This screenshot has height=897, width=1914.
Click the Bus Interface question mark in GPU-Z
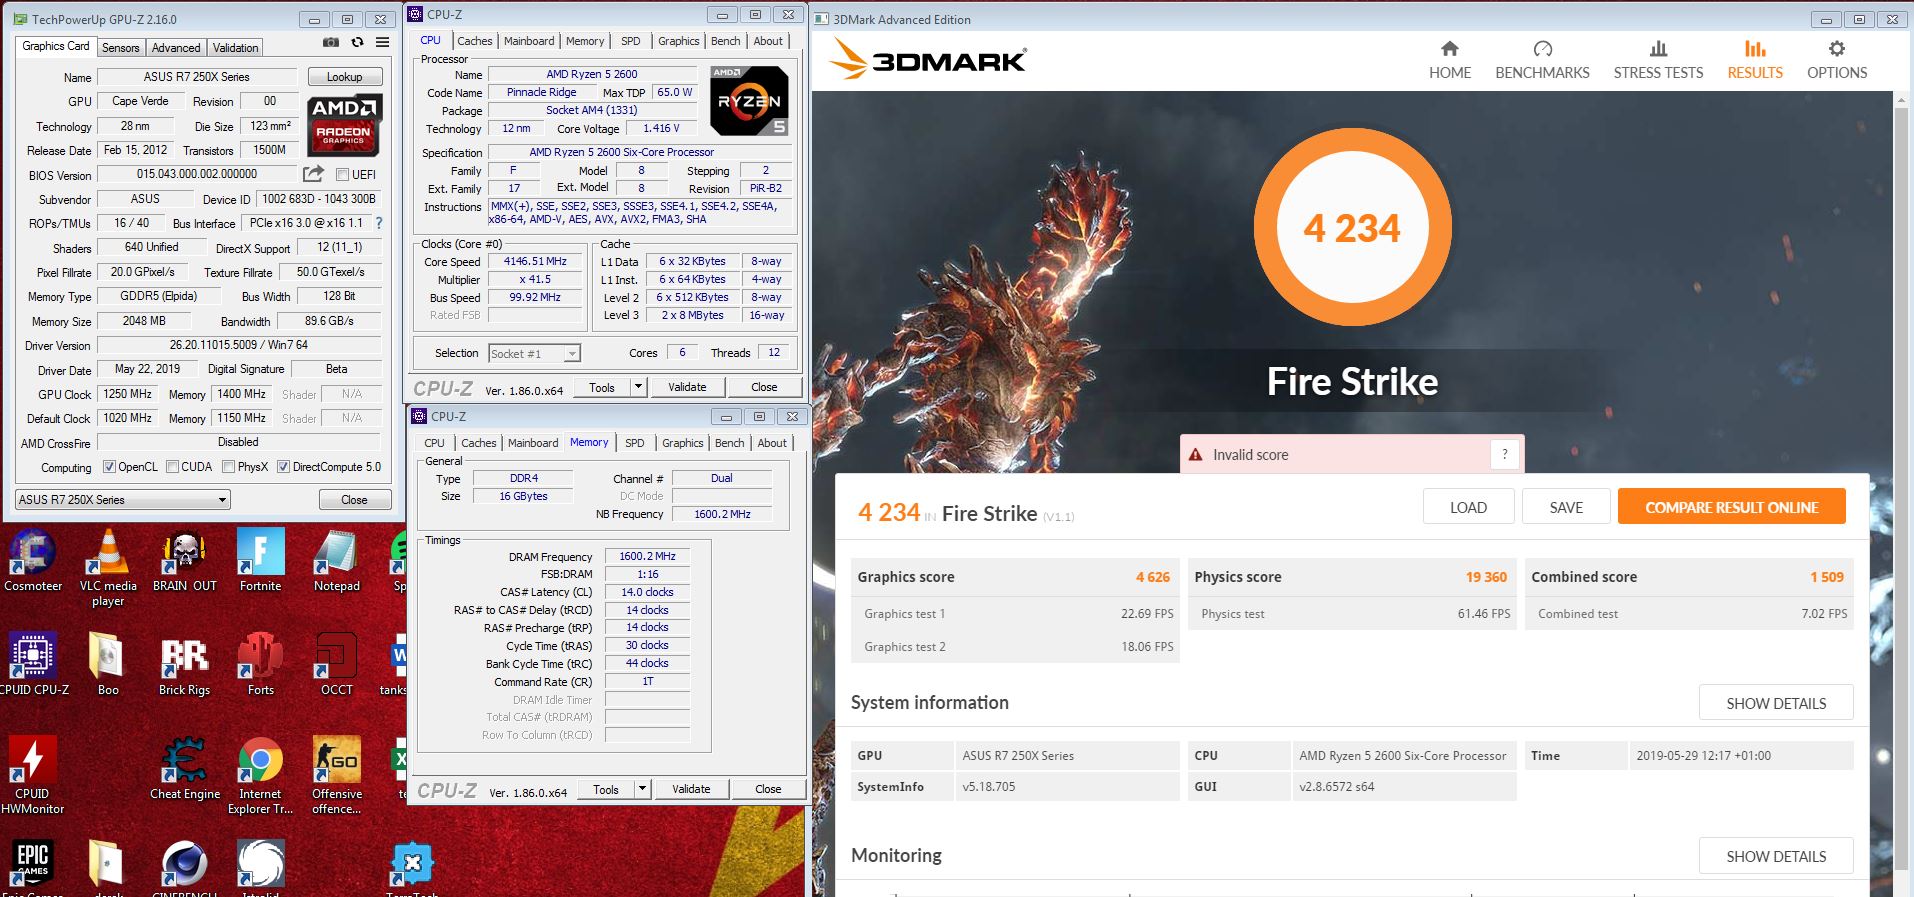[378, 223]
